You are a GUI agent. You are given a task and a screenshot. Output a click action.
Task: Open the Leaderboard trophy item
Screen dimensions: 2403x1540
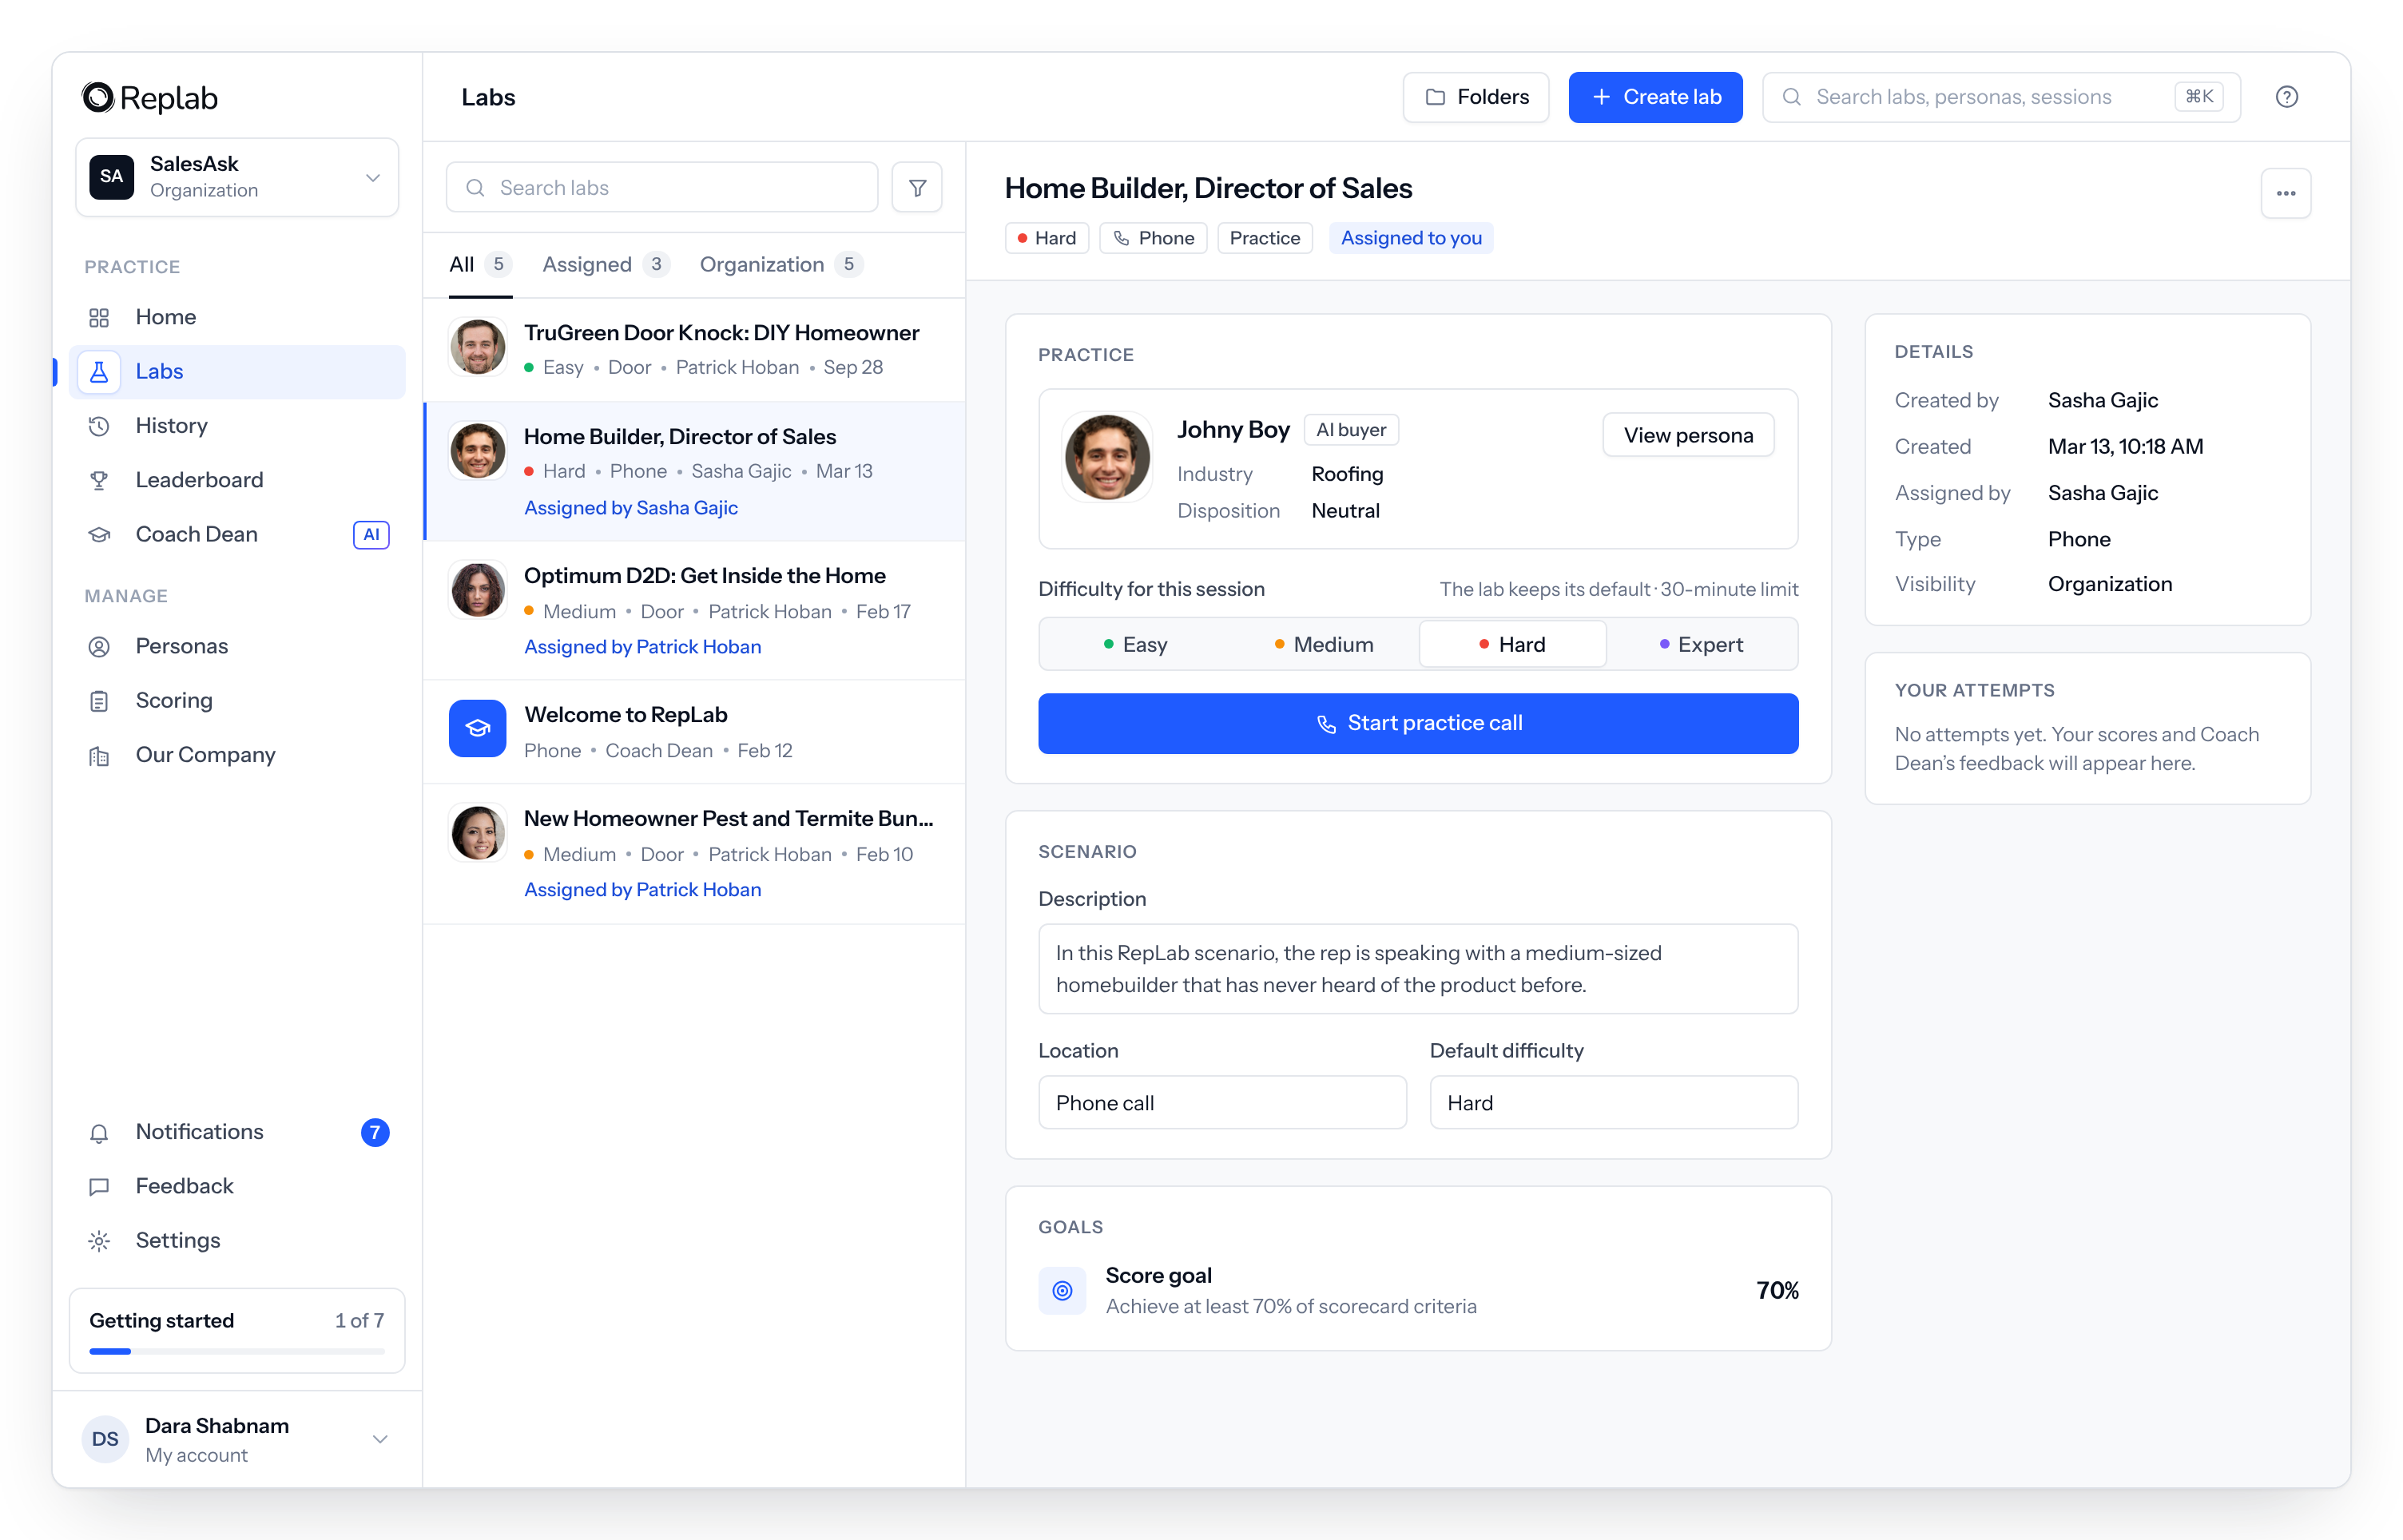pos(237,480)
